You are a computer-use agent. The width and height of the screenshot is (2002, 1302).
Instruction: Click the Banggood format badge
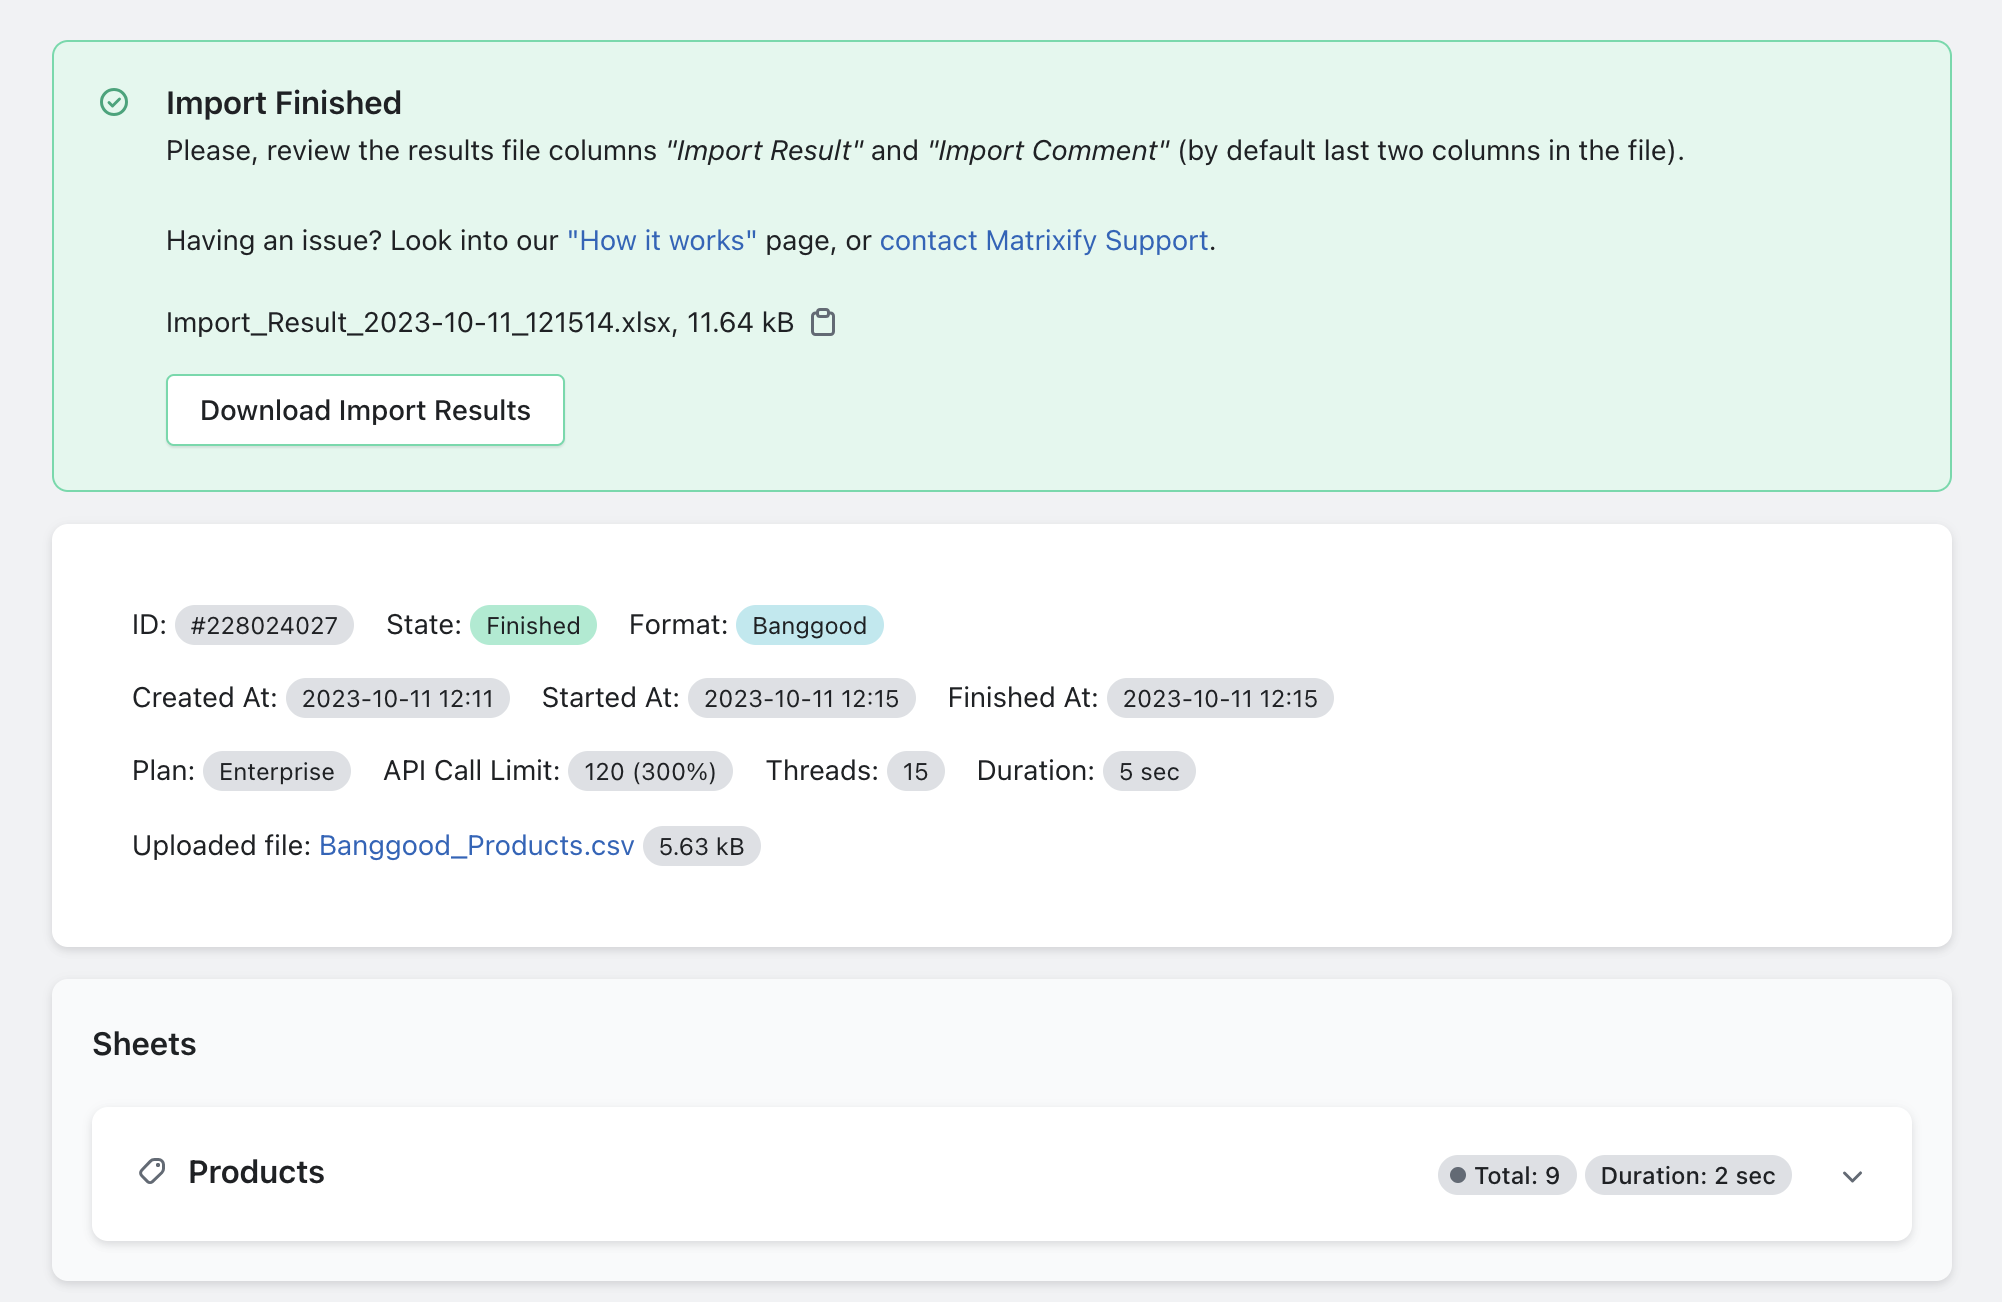click(810, 624)
